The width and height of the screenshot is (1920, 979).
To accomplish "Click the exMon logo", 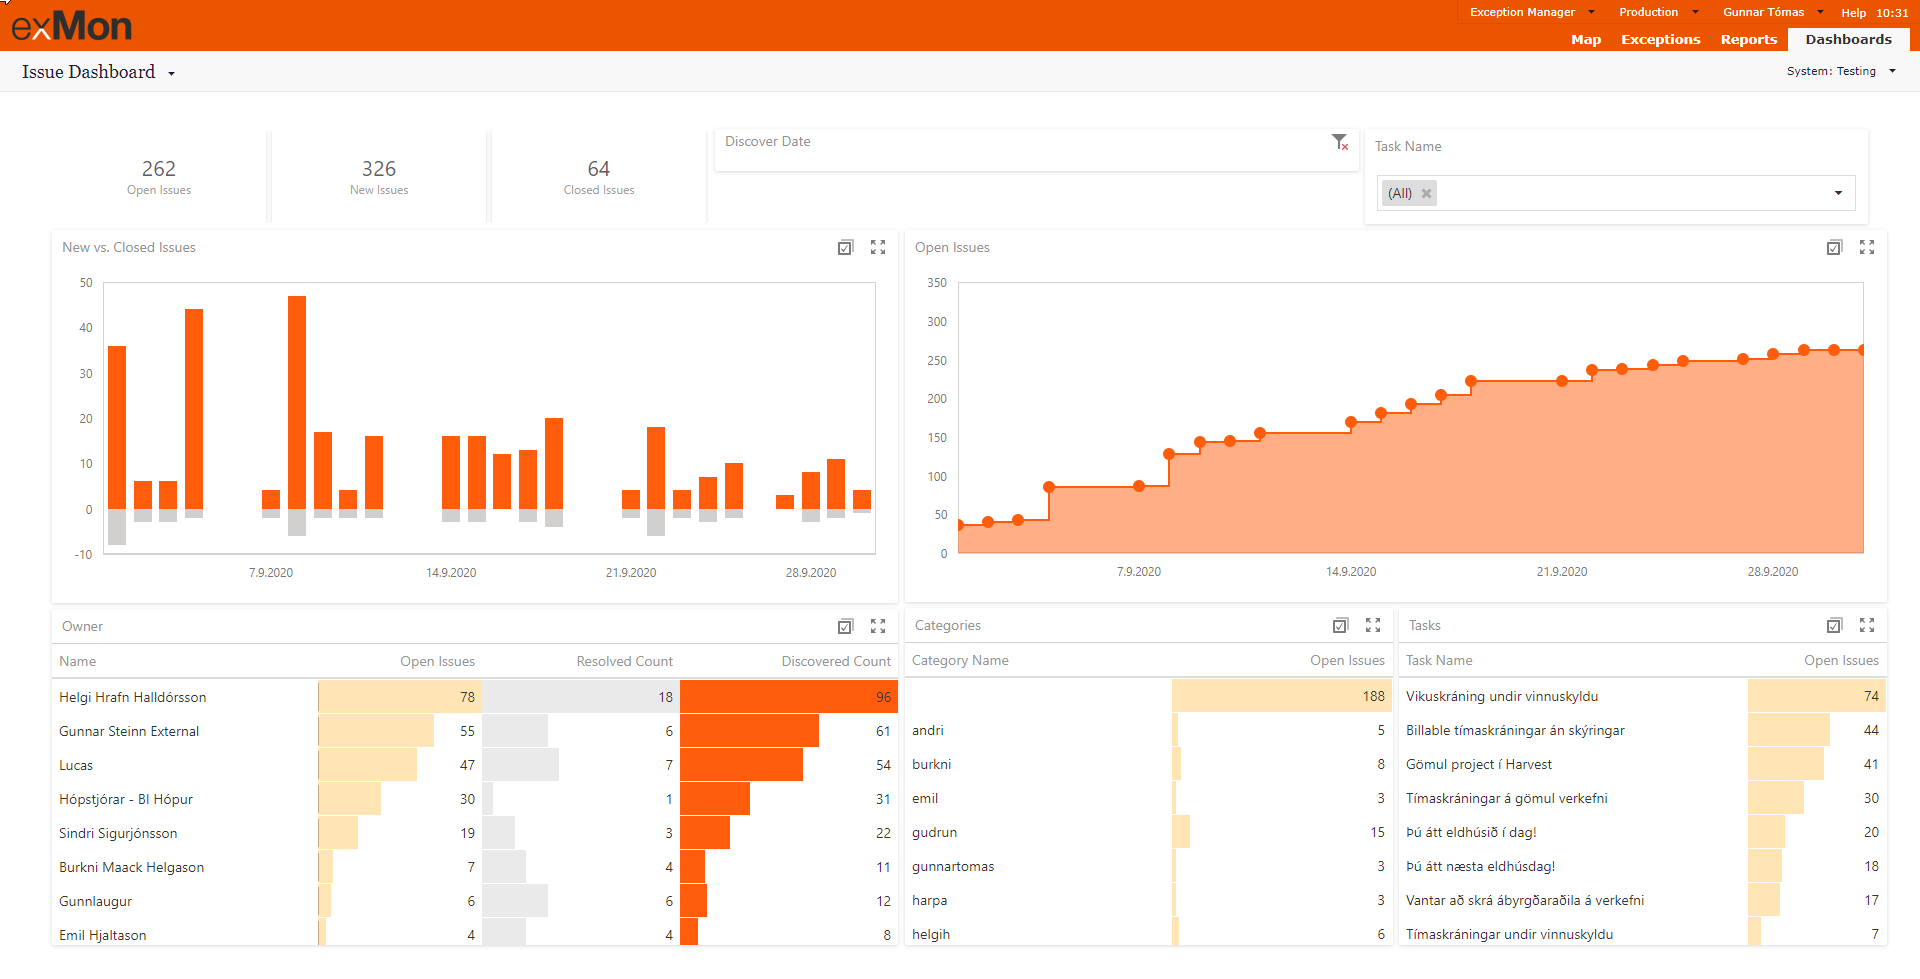I will pyautogui.click(x=70, y=24).
